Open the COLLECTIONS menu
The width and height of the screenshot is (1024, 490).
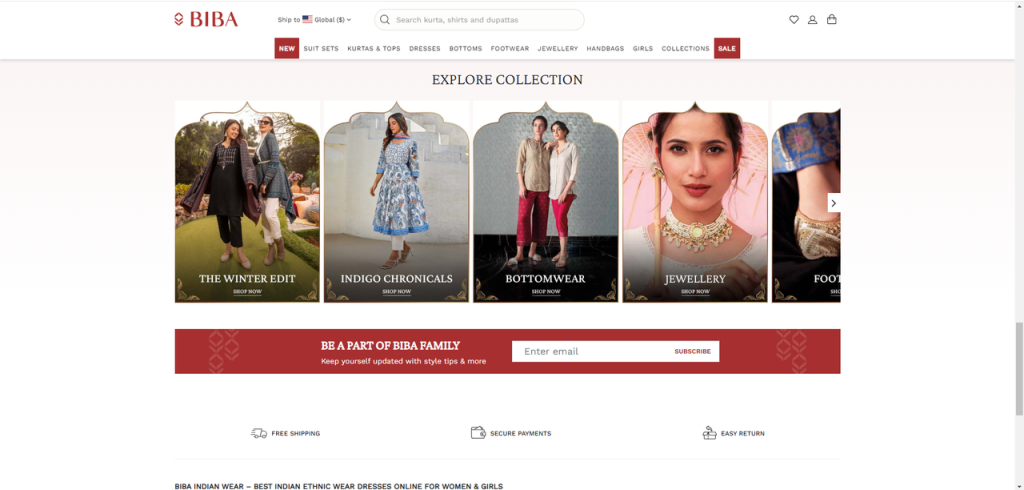685,48
